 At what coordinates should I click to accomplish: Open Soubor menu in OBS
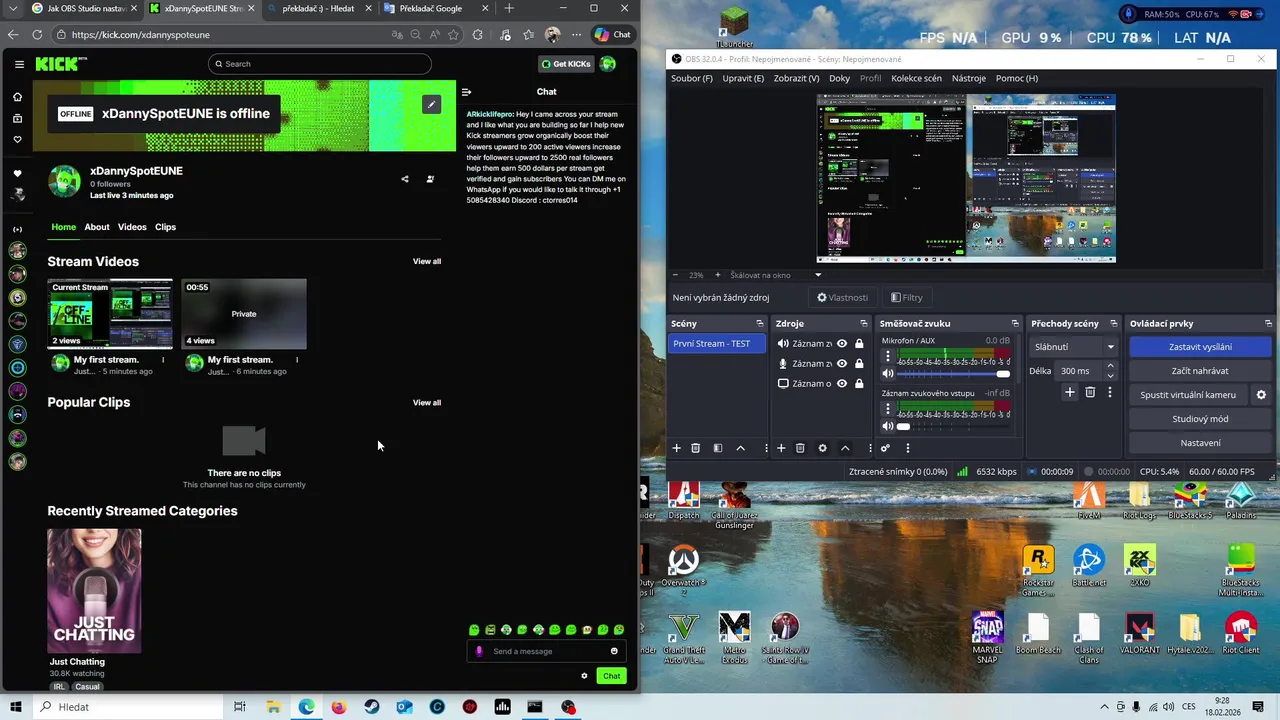click(692, 78)
